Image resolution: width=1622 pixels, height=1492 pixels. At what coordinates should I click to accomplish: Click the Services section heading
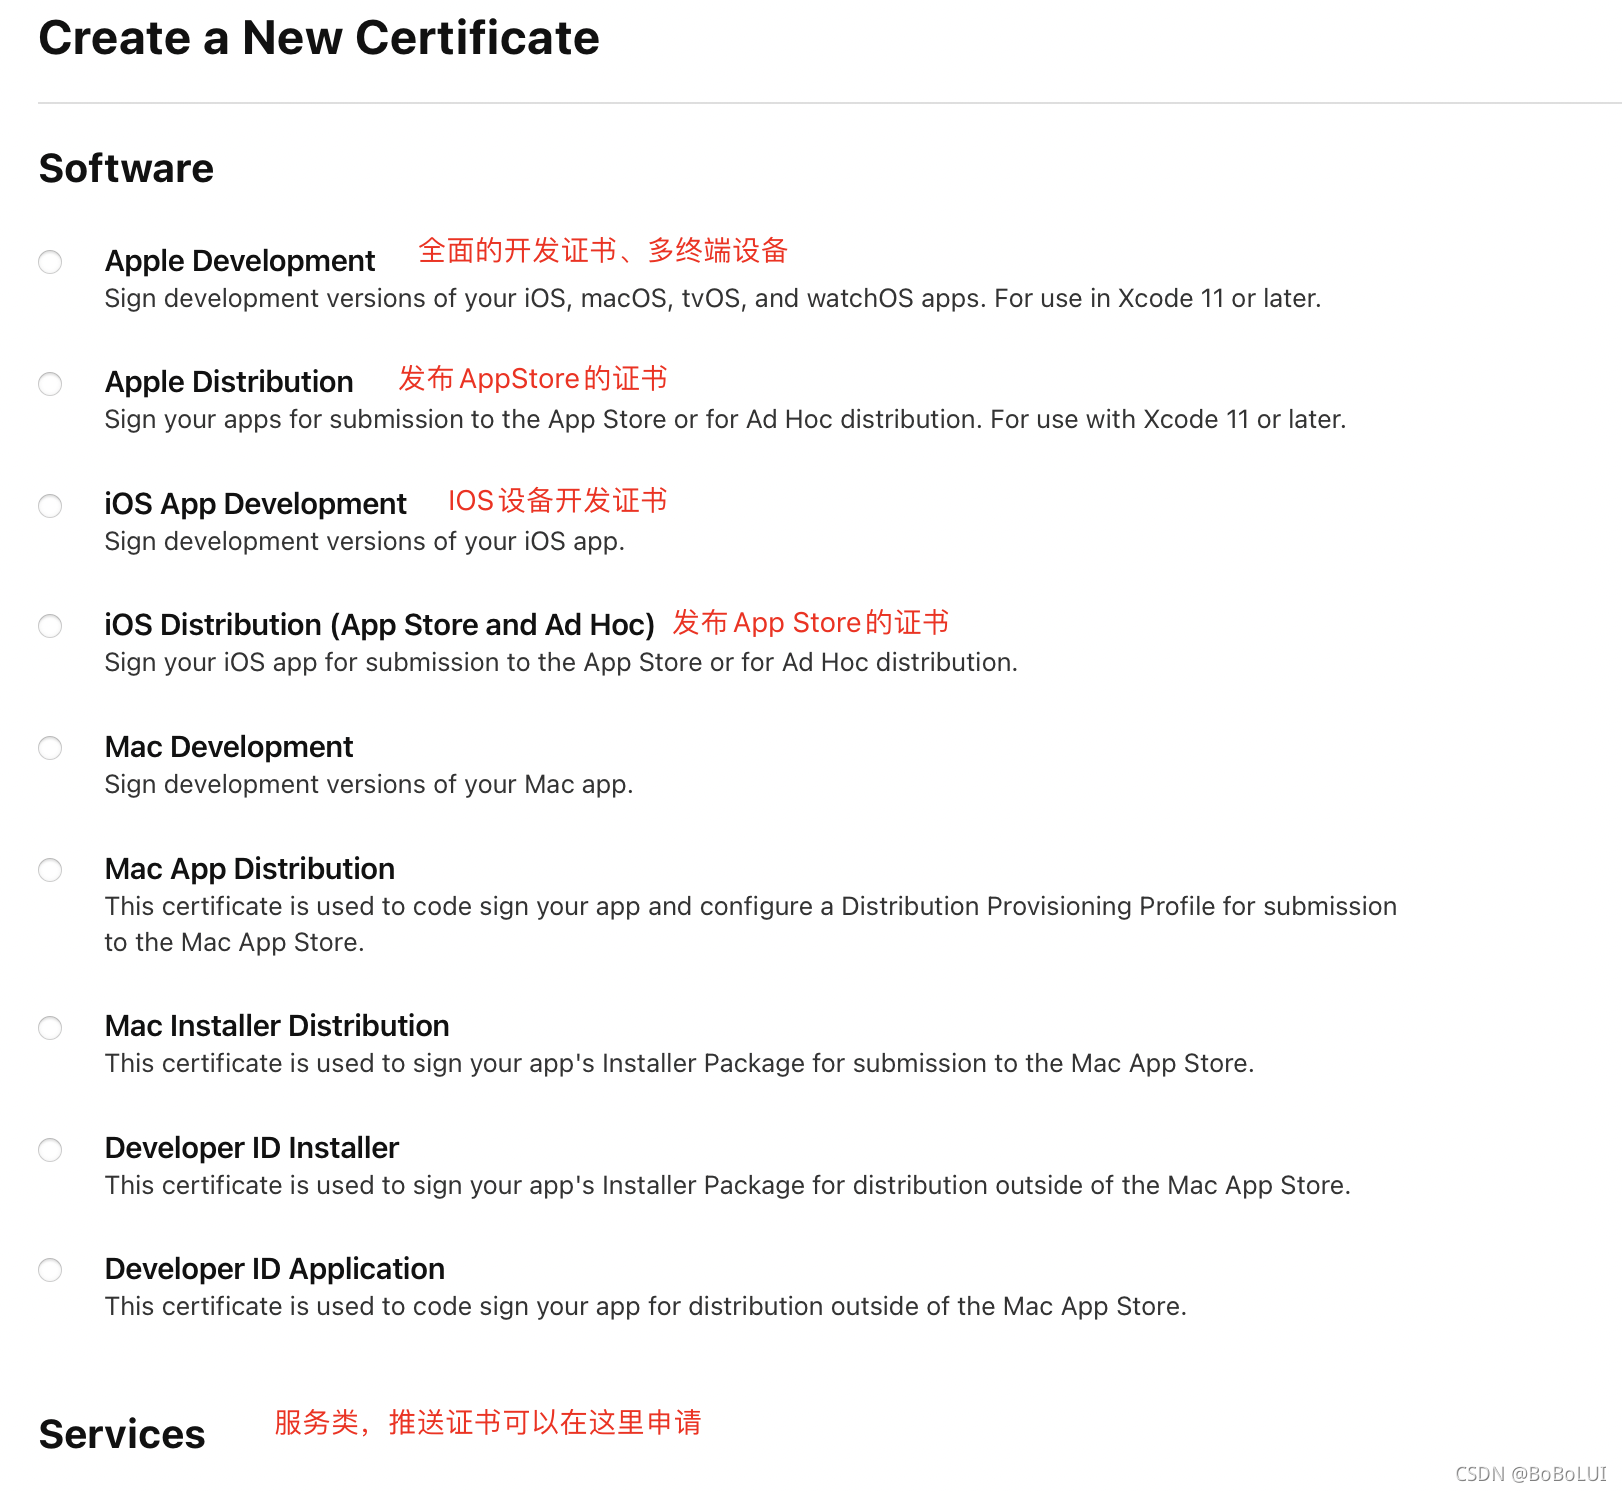pyautogui.click(x=122, y=1434)
